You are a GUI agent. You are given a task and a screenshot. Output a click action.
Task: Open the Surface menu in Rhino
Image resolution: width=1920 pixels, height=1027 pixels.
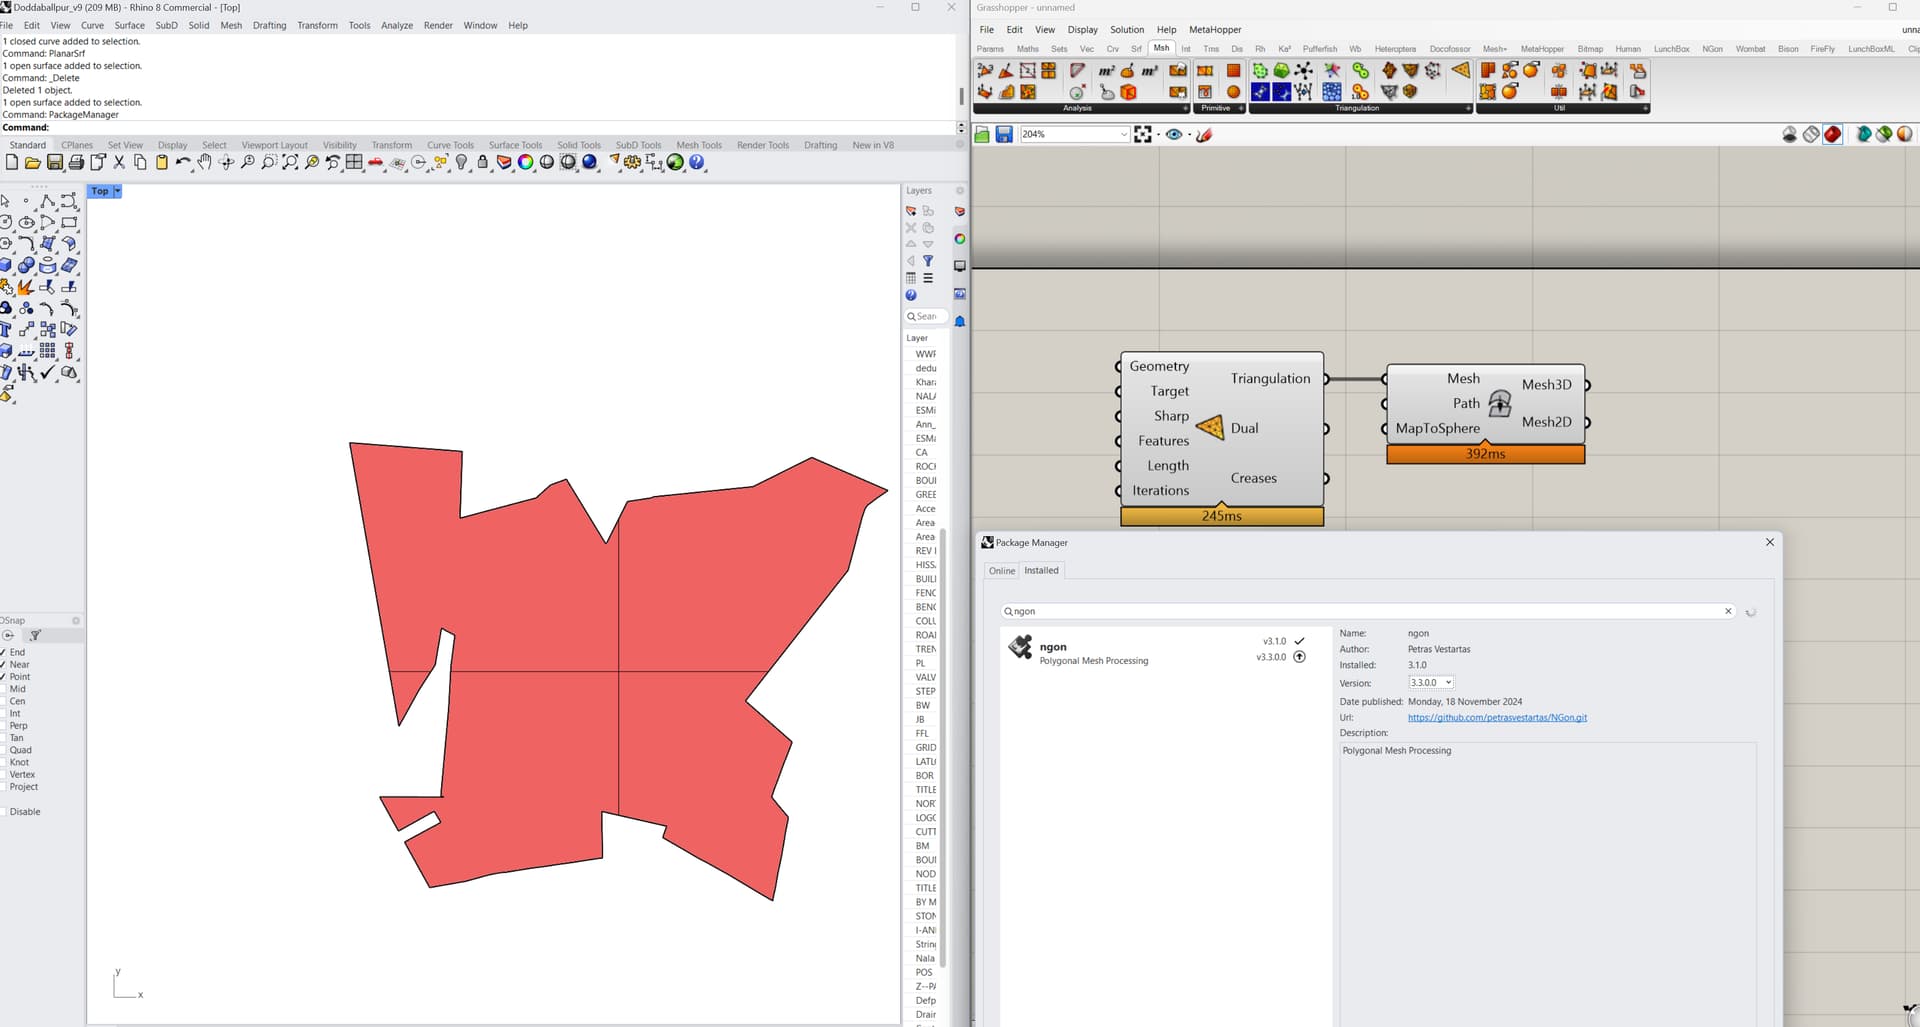click(x=129, y=25)
